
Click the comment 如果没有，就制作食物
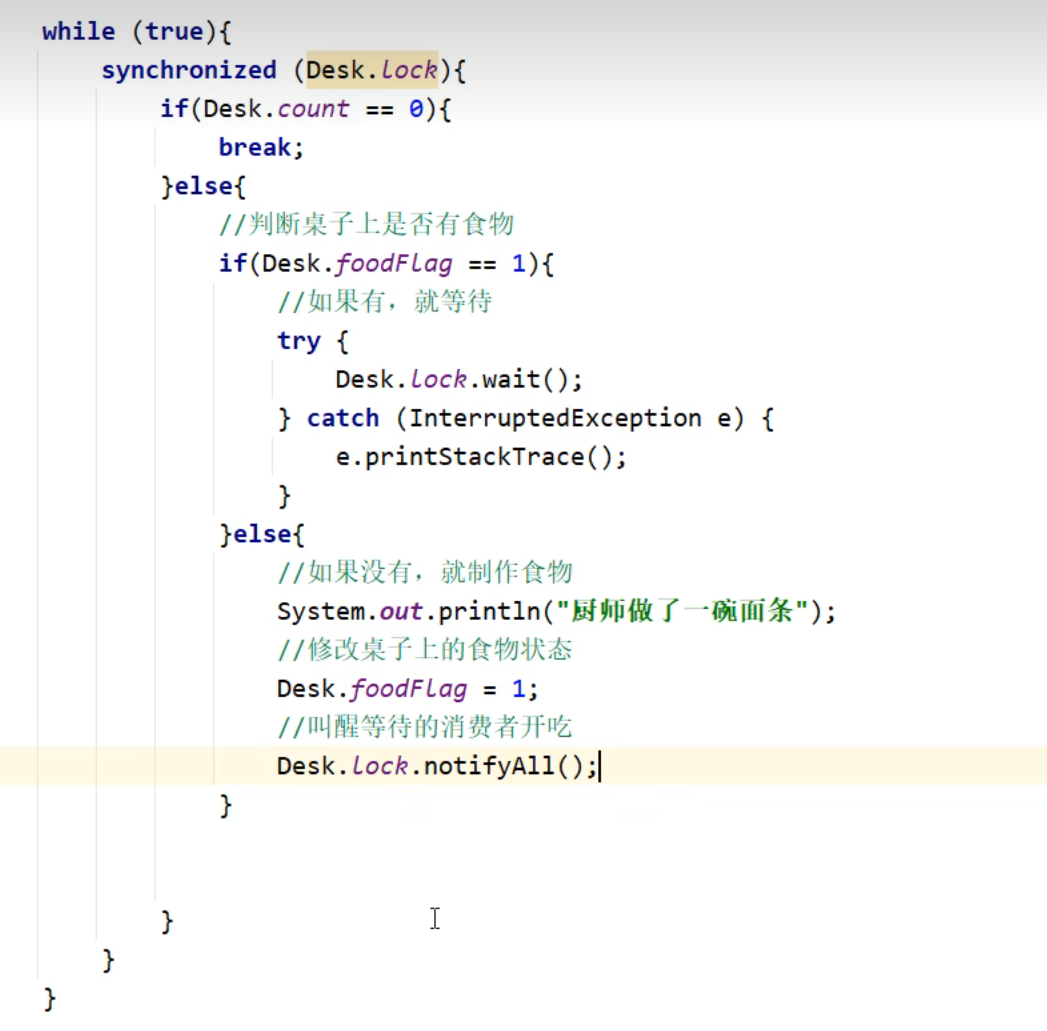click(425, 572)
